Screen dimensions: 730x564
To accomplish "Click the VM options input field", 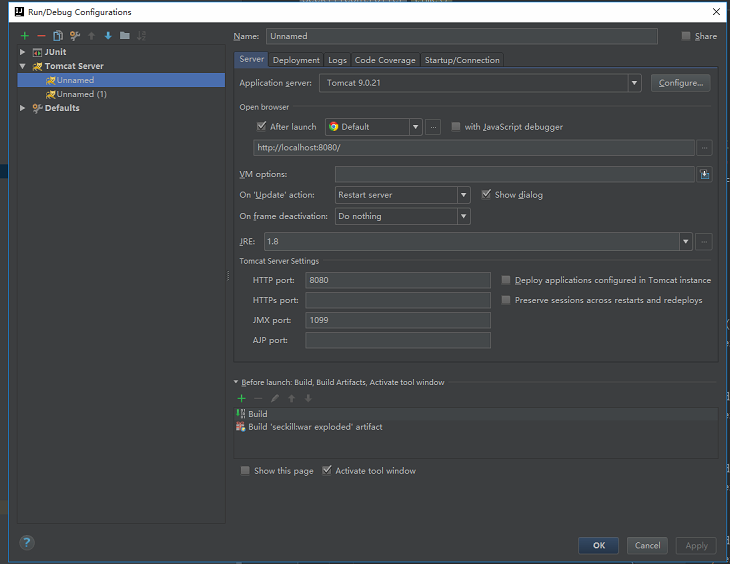I will pyautogui.click(x=515, y=174).
